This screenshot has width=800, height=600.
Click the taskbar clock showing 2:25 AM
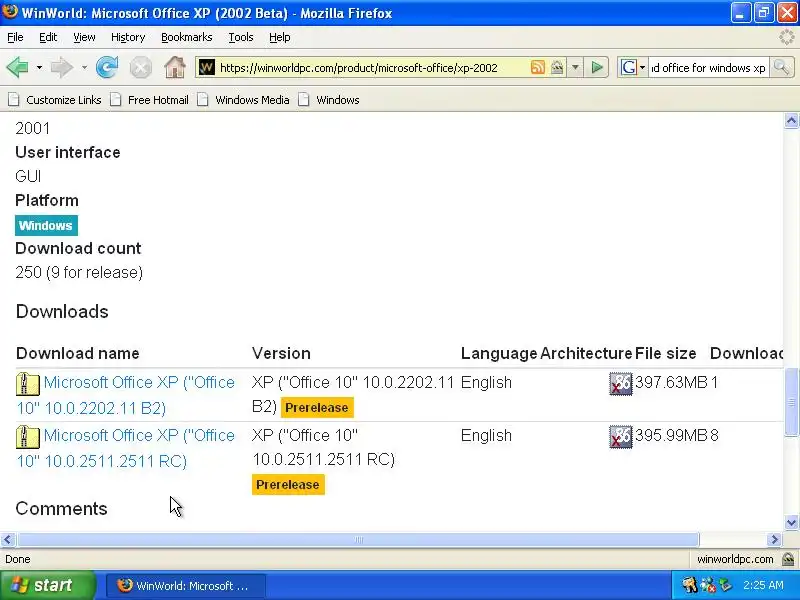pos(763,585)
